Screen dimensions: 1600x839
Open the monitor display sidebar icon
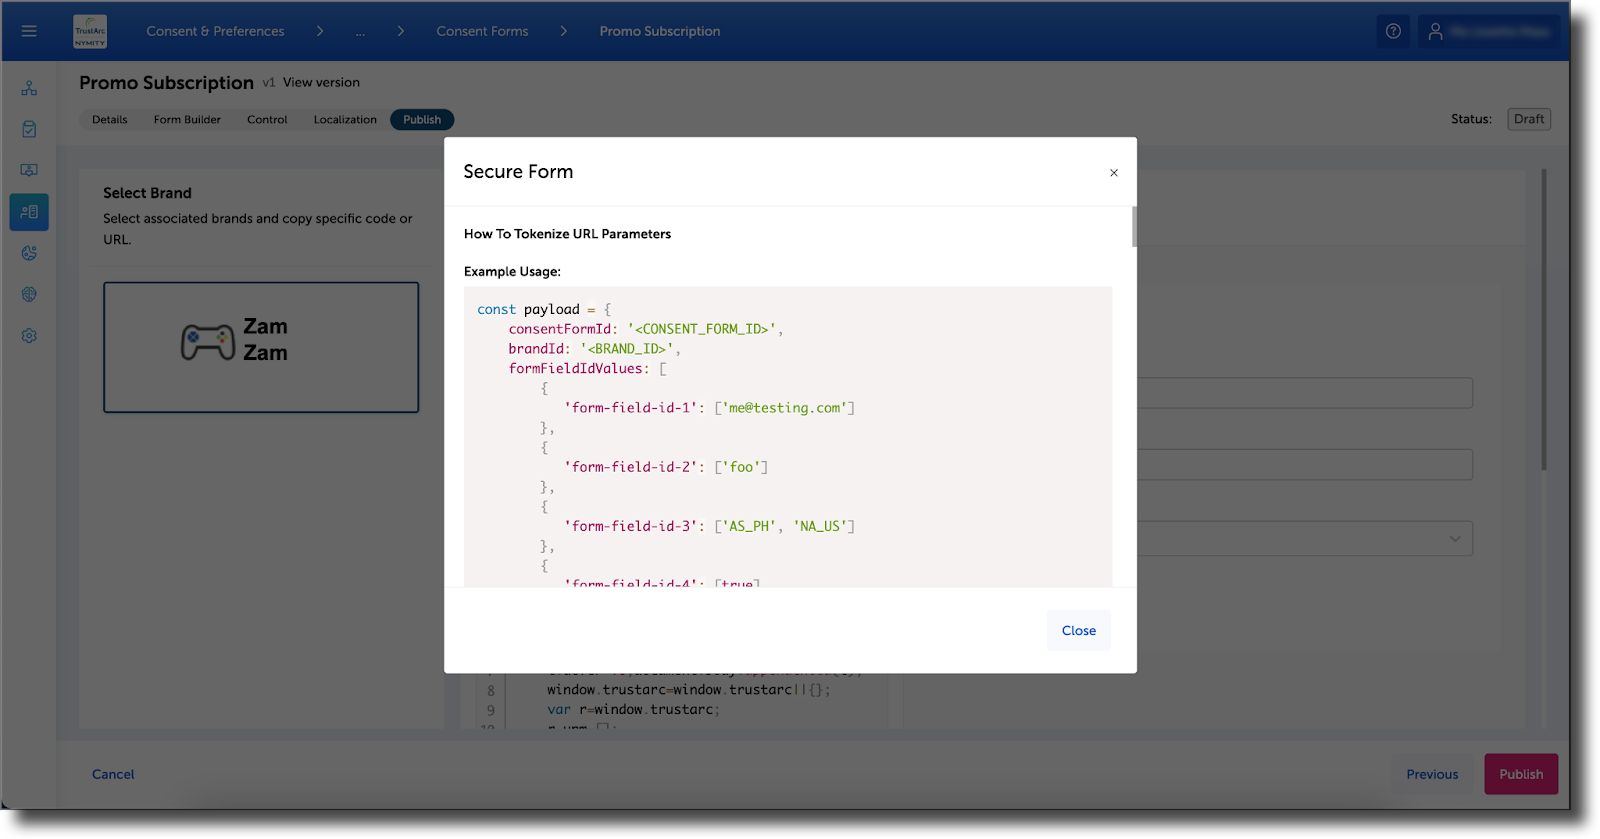pyautogui.click(x=29, y=170)
